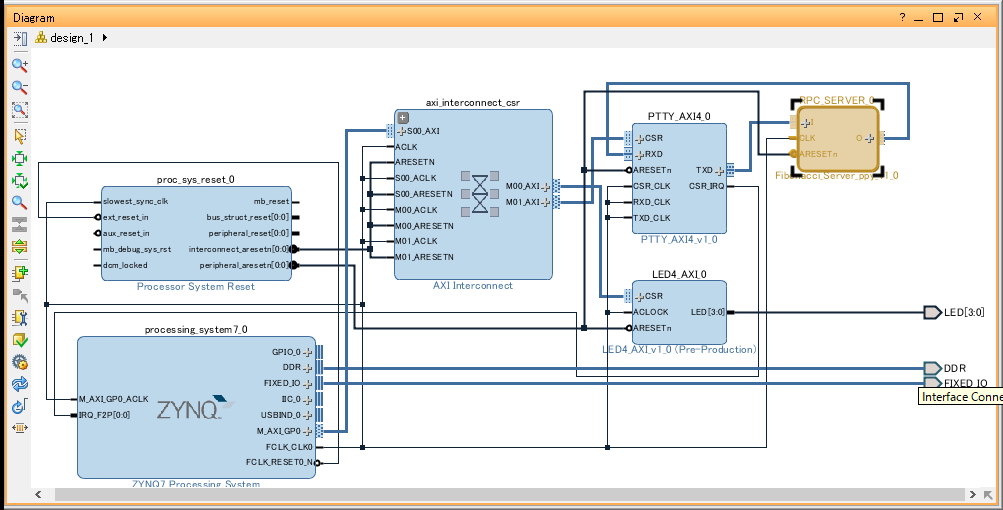Click the gear Optimize Routing icon
This screenshot has width=1003, height=510.
(x=20, y=362)
